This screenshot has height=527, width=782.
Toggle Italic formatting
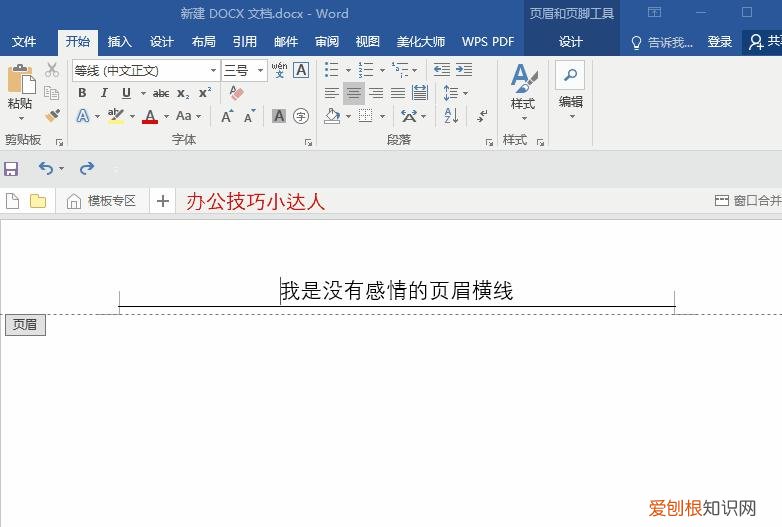tap(104, 93)
